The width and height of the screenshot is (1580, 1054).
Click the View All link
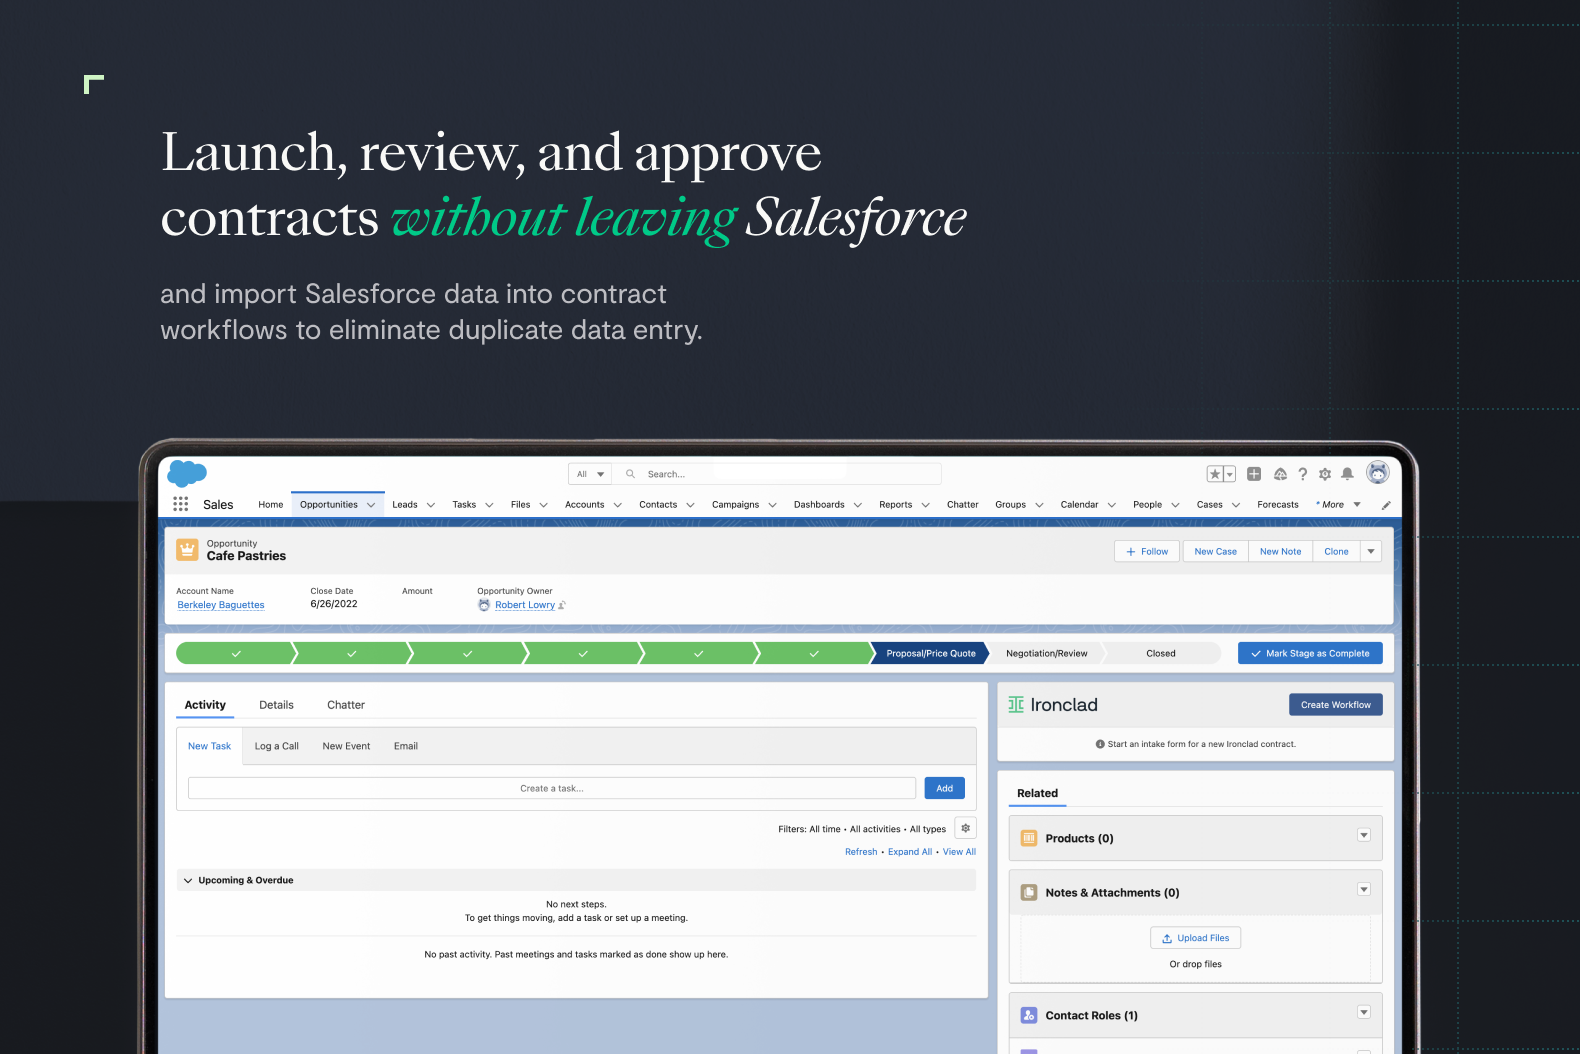[x=959, y=852]
